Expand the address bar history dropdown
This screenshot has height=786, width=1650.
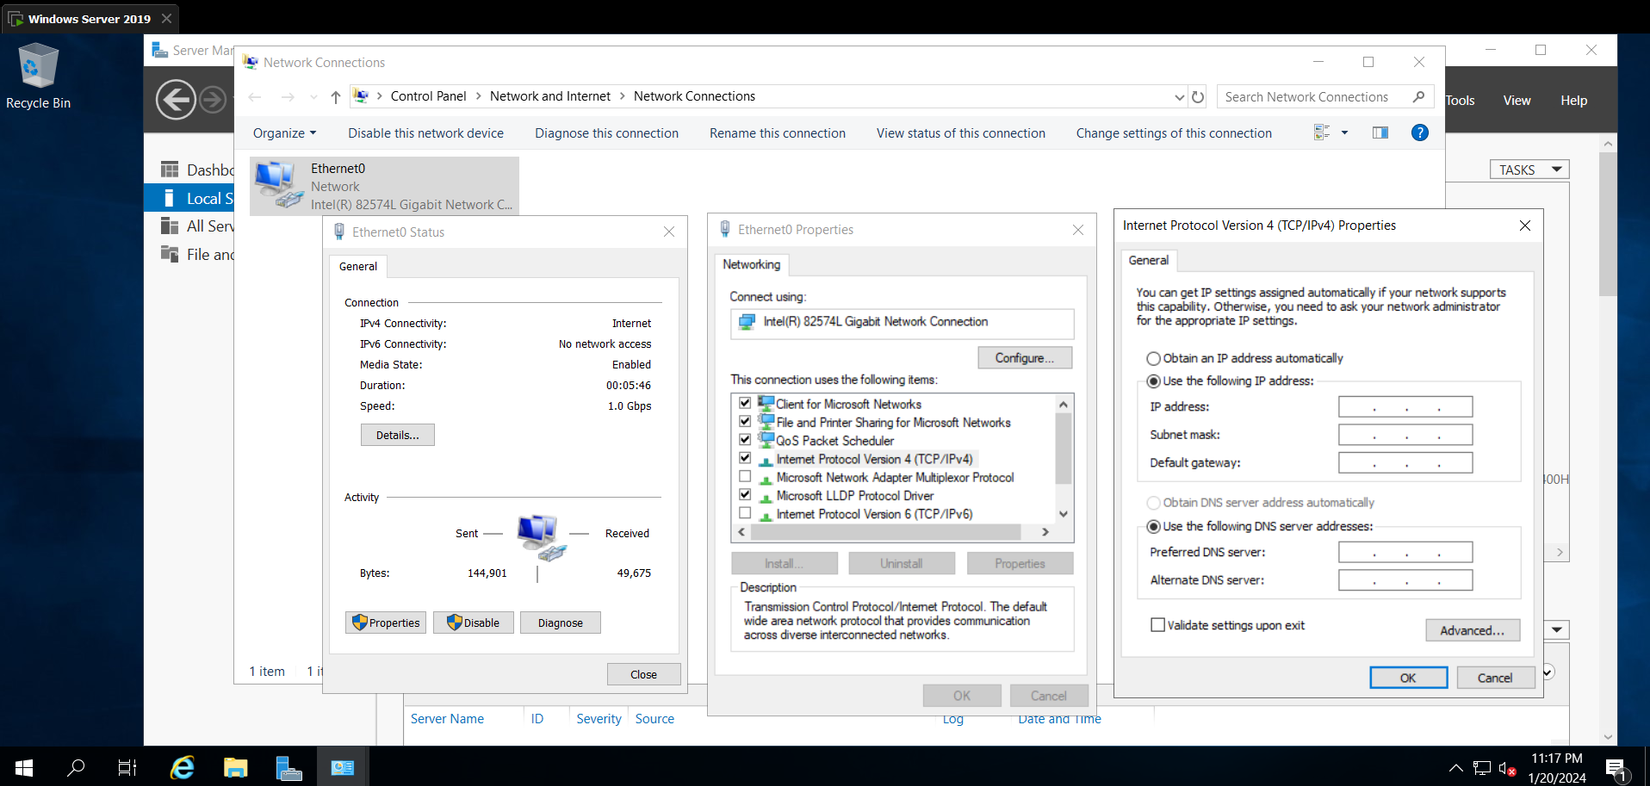(x=1179, y=97)
